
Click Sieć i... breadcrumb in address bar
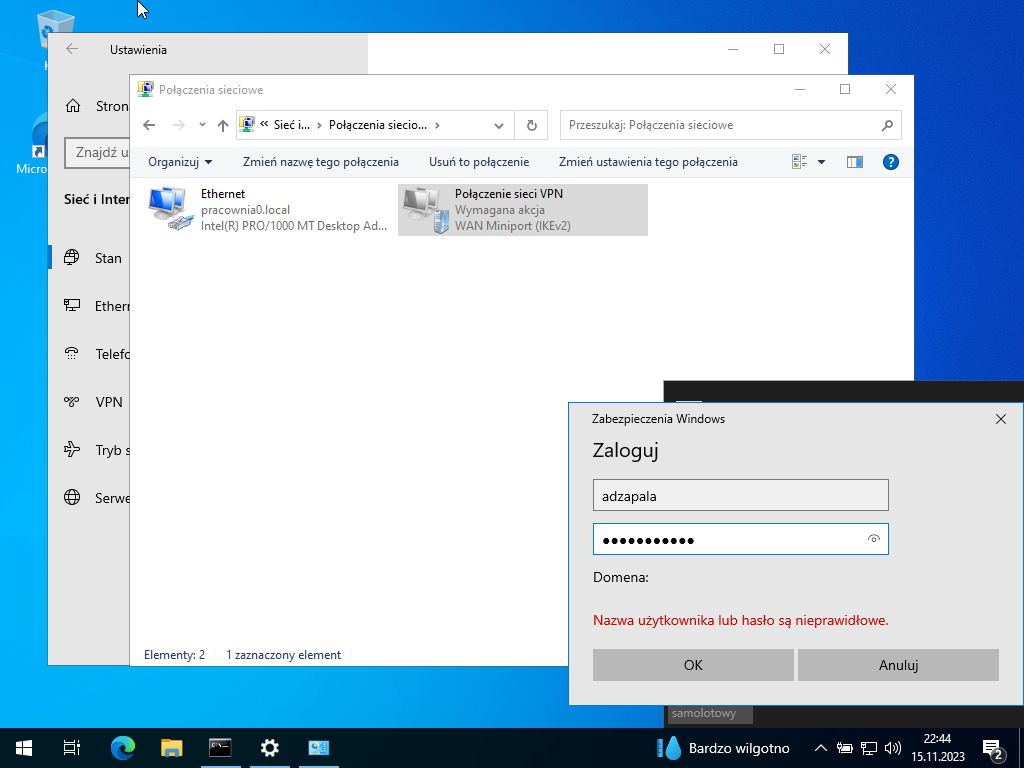point(291,125)
